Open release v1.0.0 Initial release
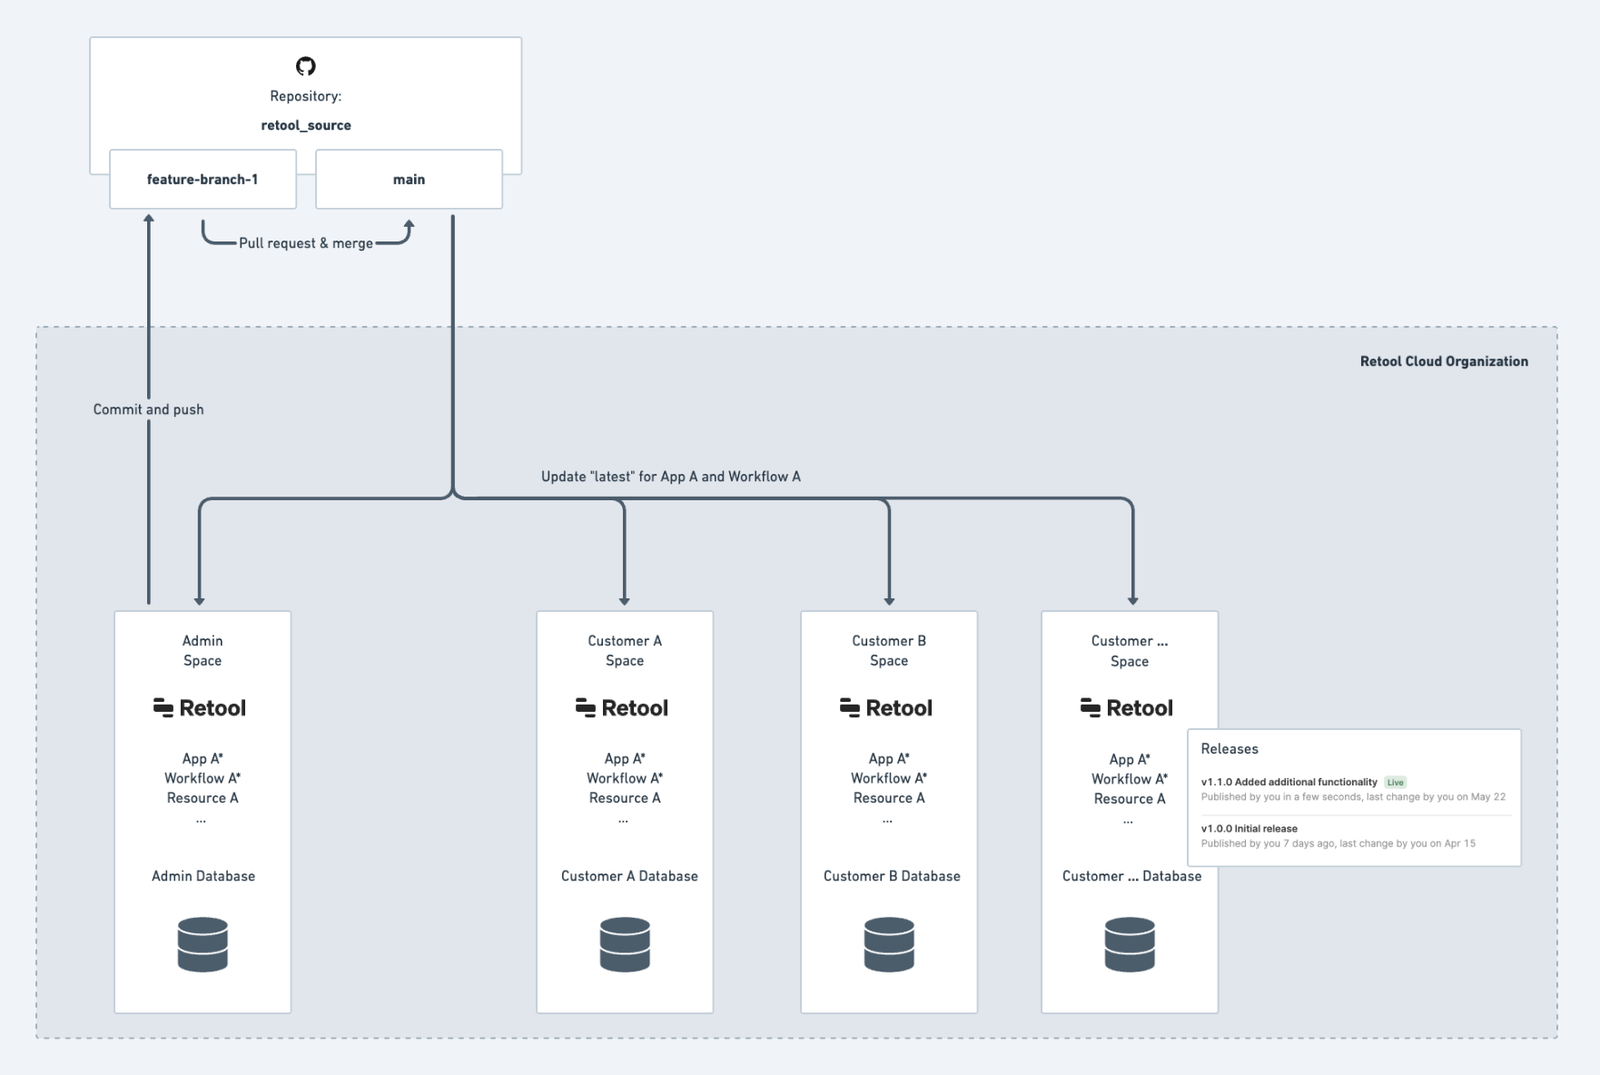 coord(1249,828)
